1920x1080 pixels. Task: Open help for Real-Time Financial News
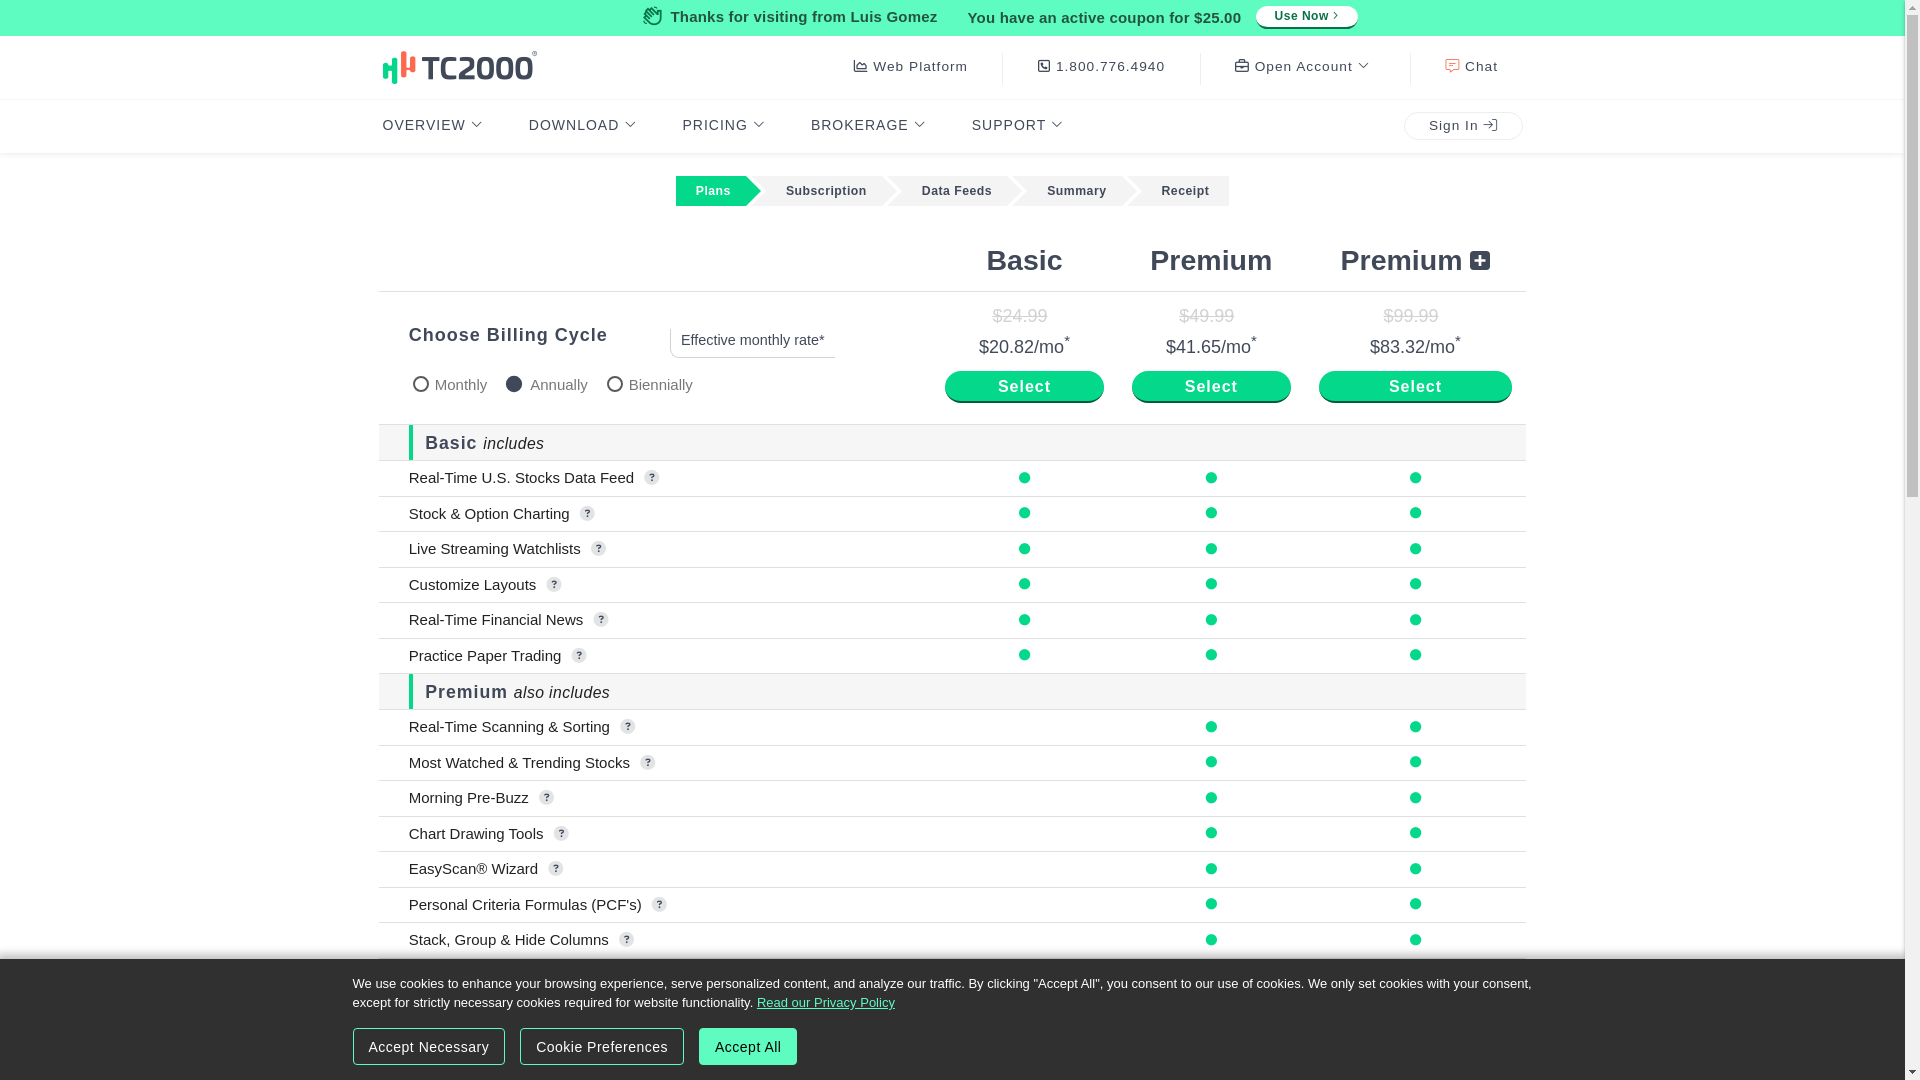(x=601, y=620)
